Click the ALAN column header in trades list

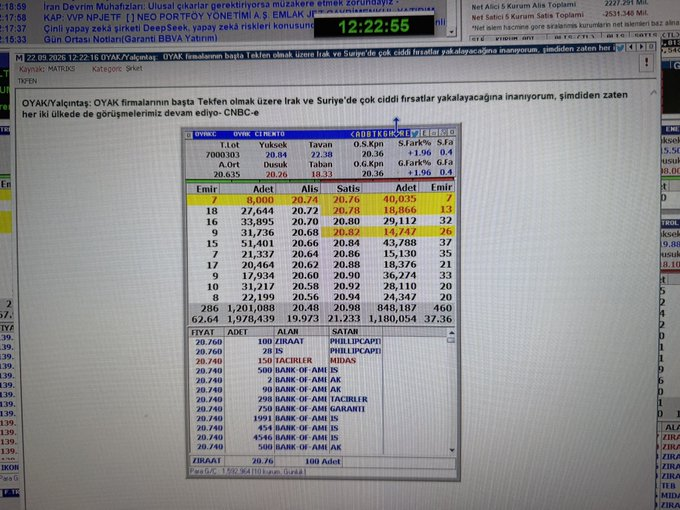coord(288,332)
